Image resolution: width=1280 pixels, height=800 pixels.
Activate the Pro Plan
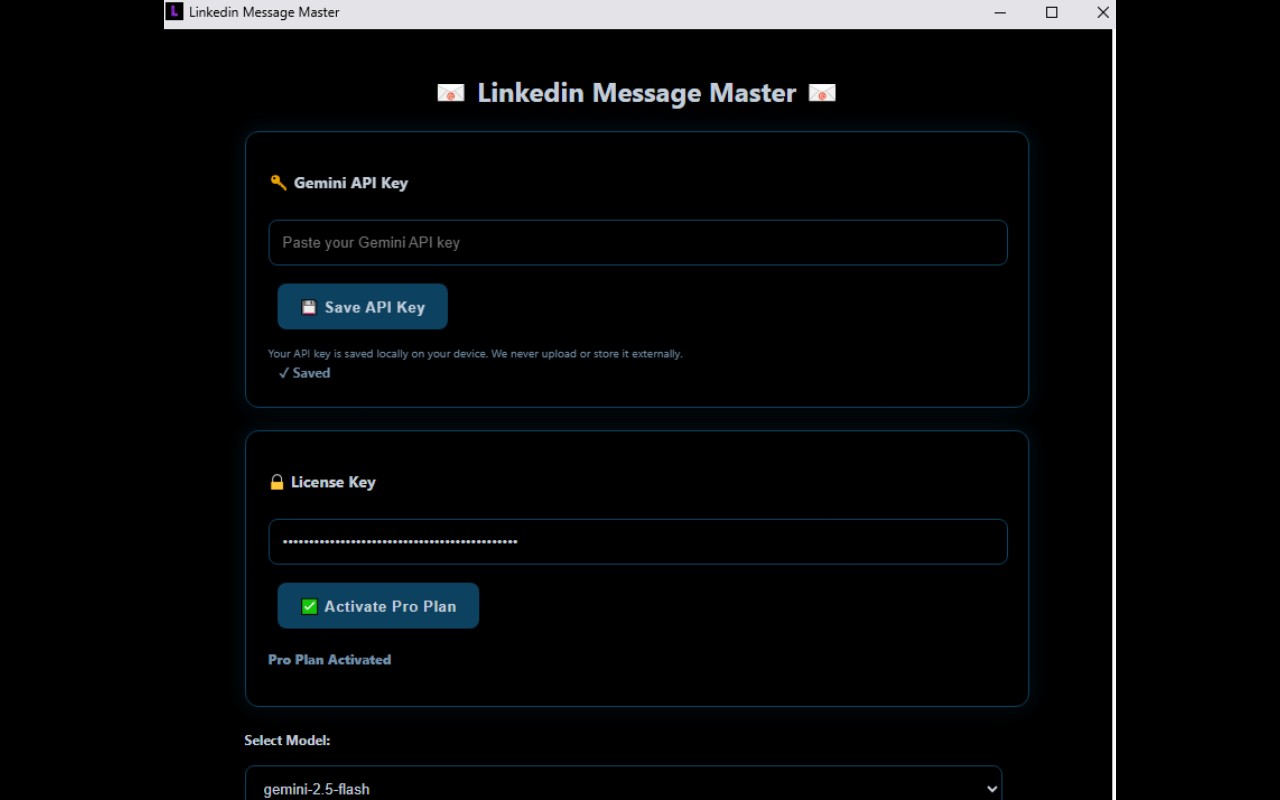point(378,606)
